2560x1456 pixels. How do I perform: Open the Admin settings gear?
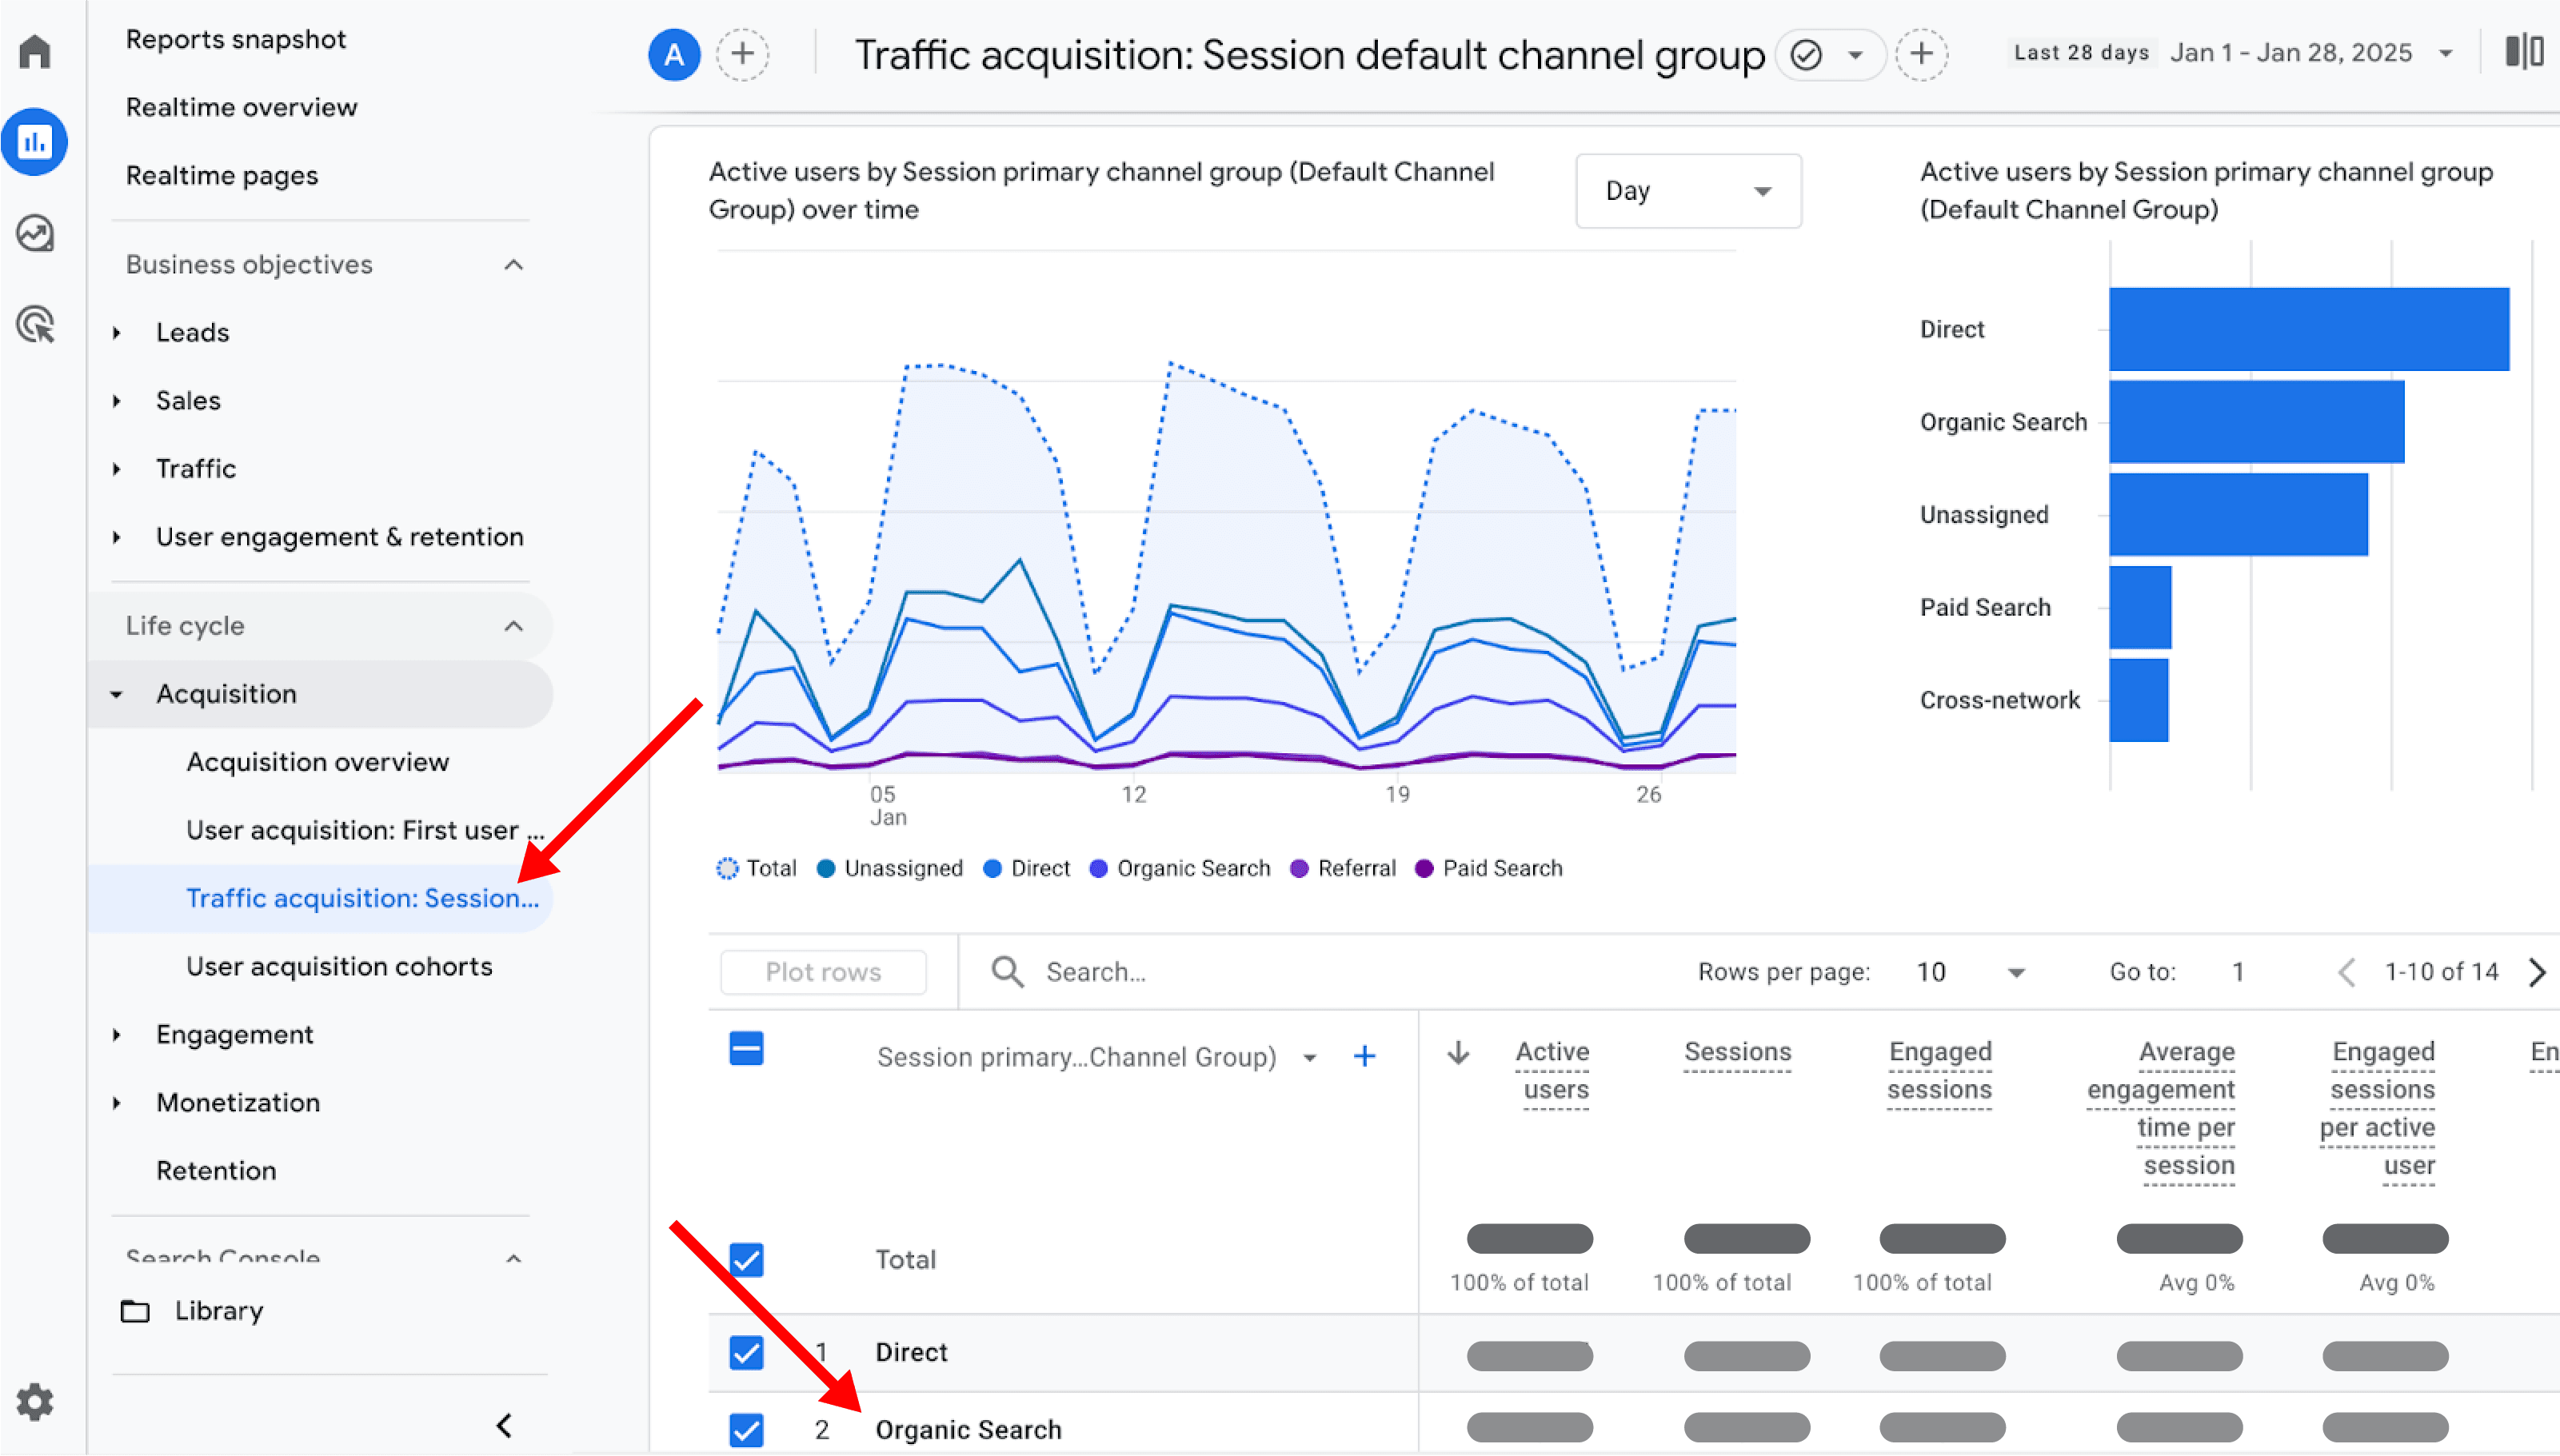pos(35,1401)
